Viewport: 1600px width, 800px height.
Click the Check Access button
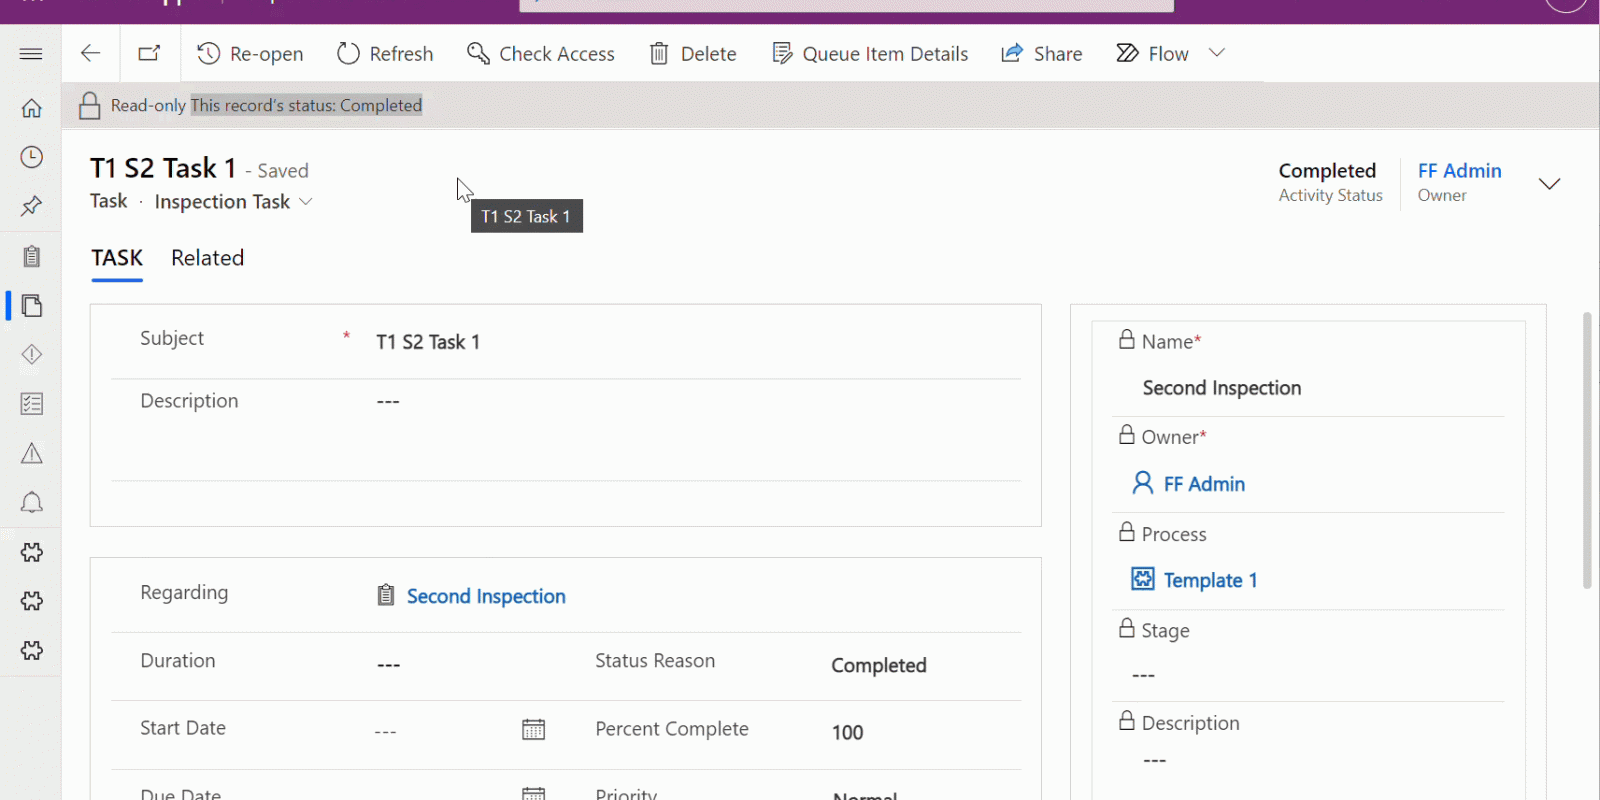[x=541, y=54]
